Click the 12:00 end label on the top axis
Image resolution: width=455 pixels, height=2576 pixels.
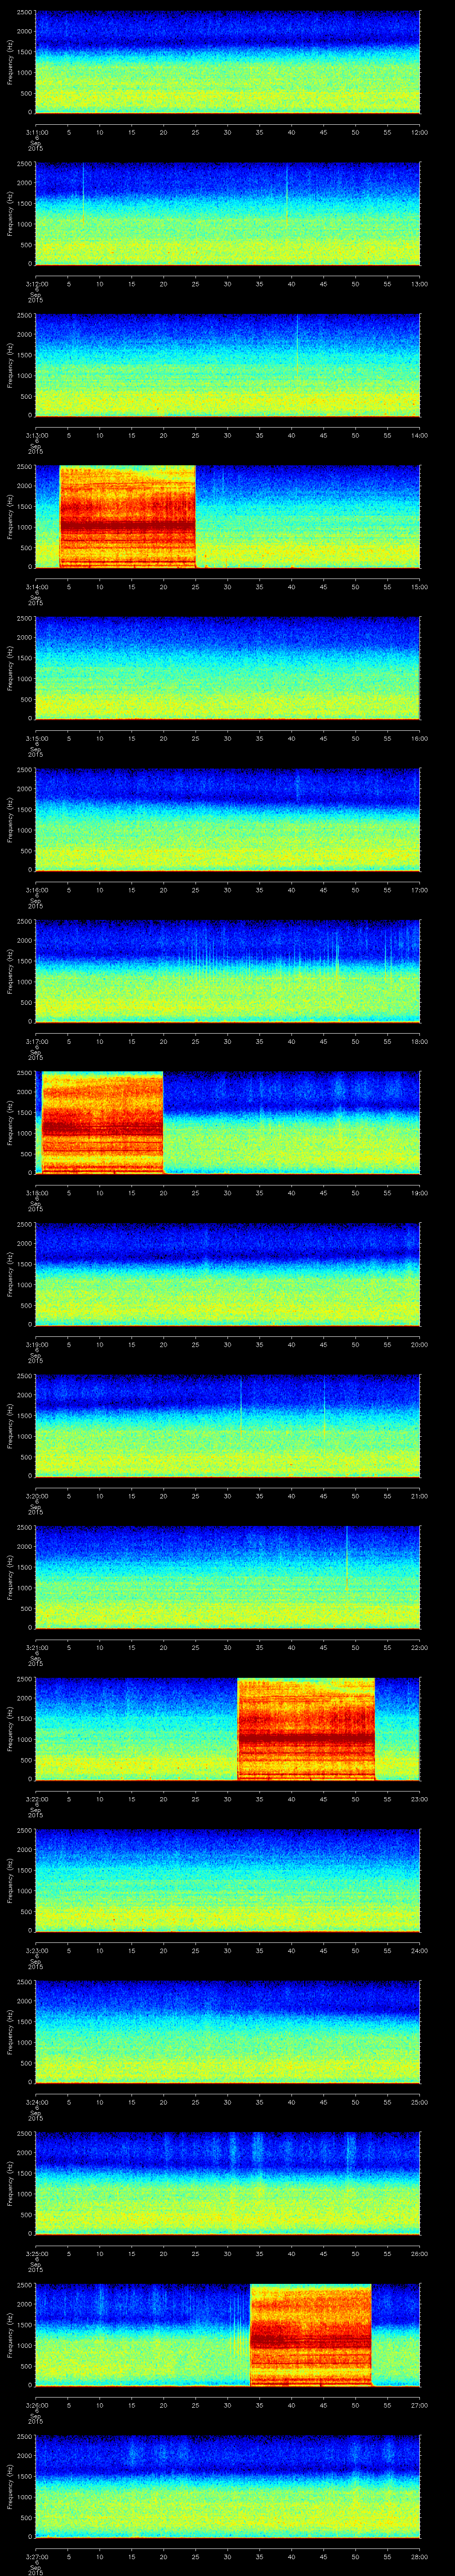click(419, 132)
